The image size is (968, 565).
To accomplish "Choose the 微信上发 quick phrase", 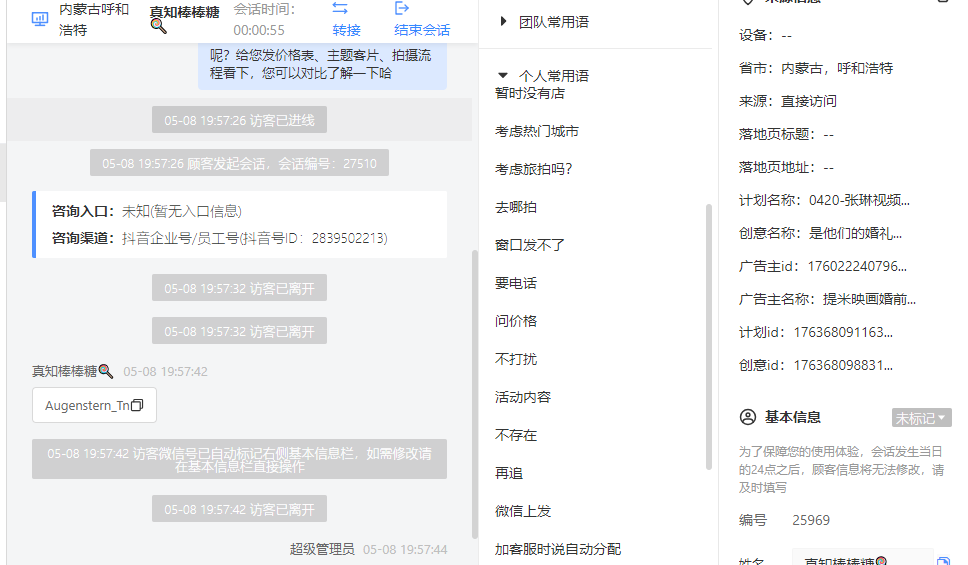I will pyautogui.click(x=522, y=511).
